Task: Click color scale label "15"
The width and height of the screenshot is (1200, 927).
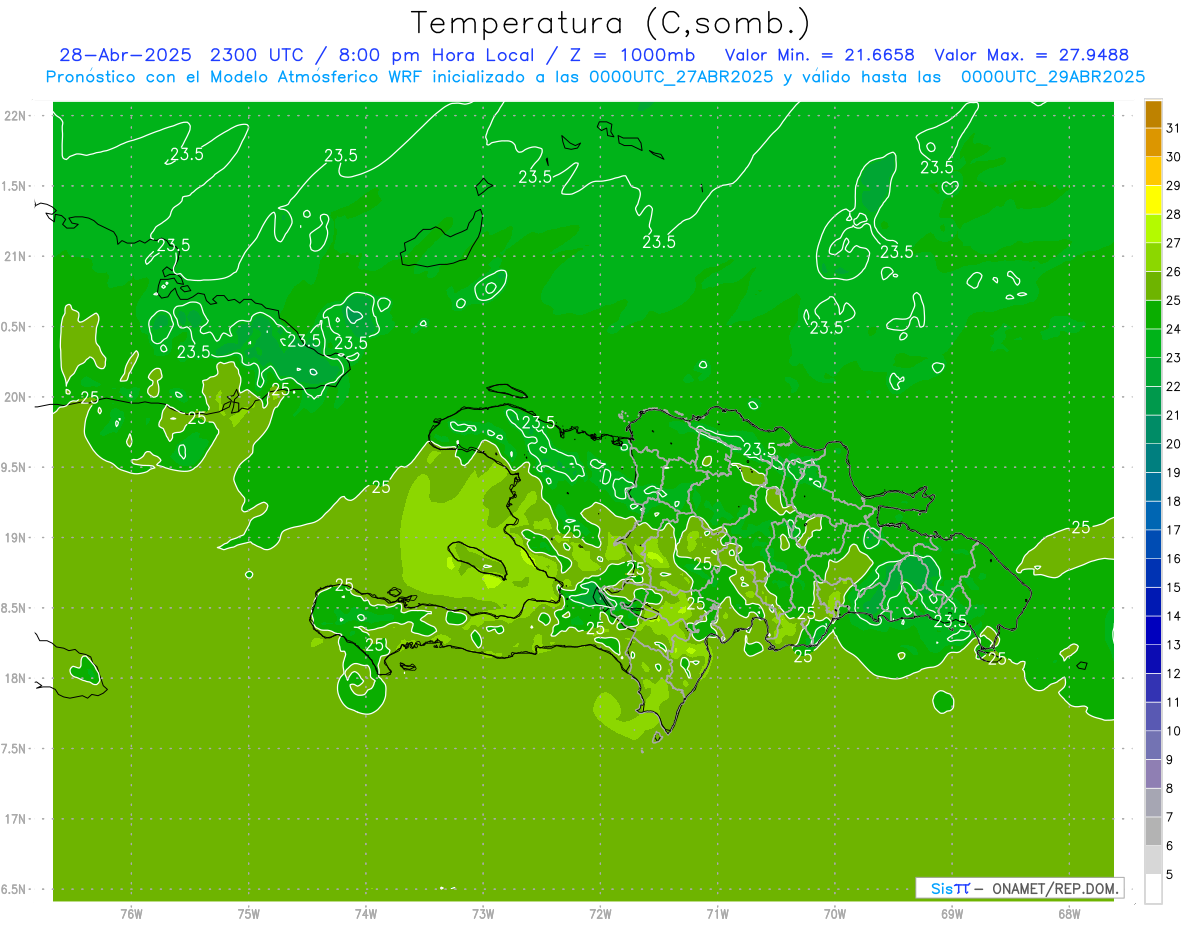Action: [x=1173, y=588]
